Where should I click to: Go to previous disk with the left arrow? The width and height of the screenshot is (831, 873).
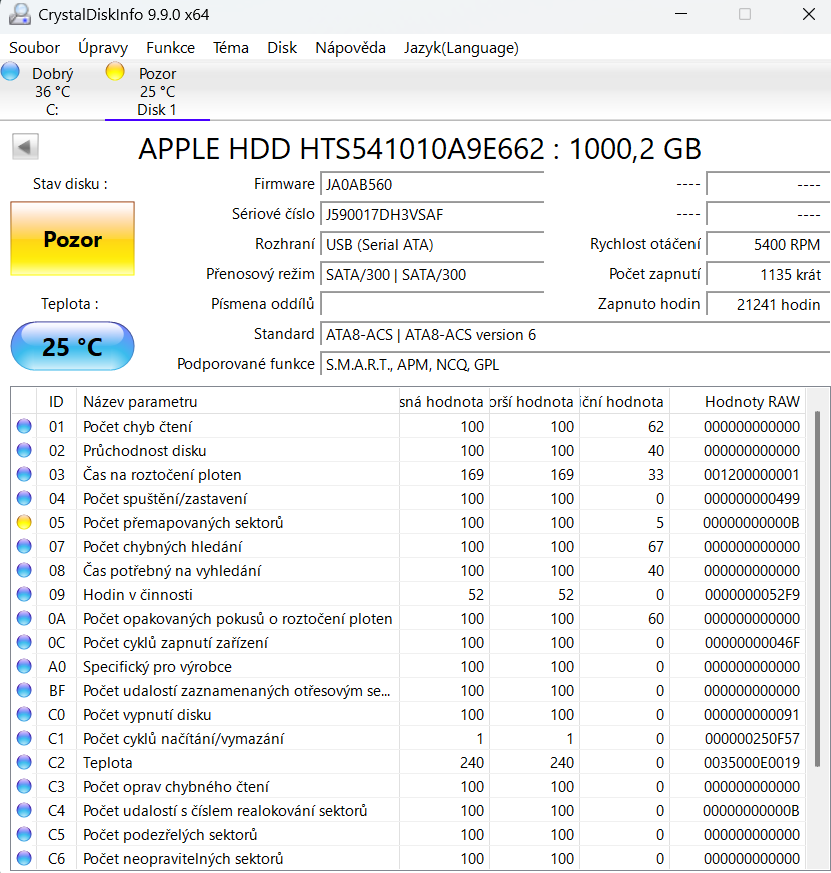pyautogui.click(x=25, y=147)
